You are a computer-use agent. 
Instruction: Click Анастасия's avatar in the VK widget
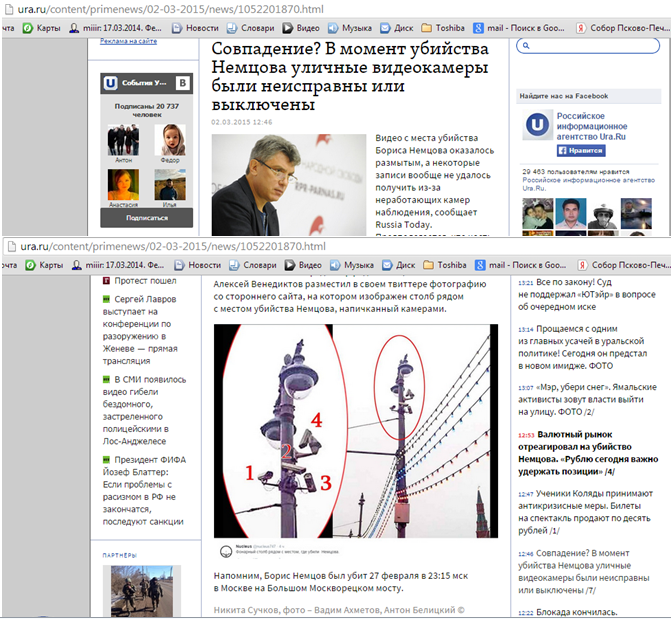[123, 185]
